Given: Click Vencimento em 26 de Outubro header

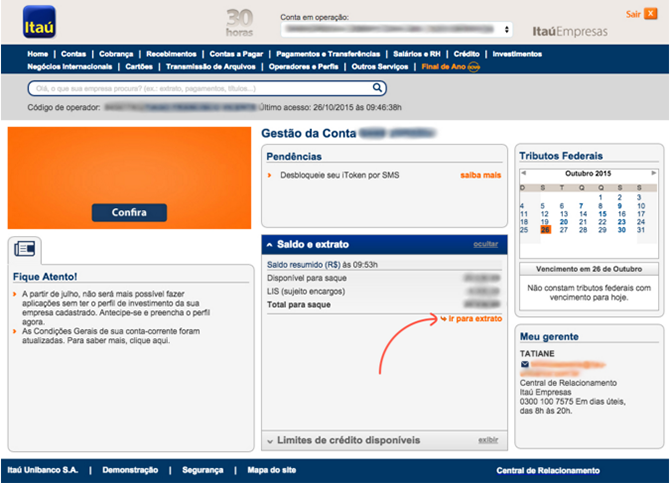Looking at the screenshot, I should [589, 269].
